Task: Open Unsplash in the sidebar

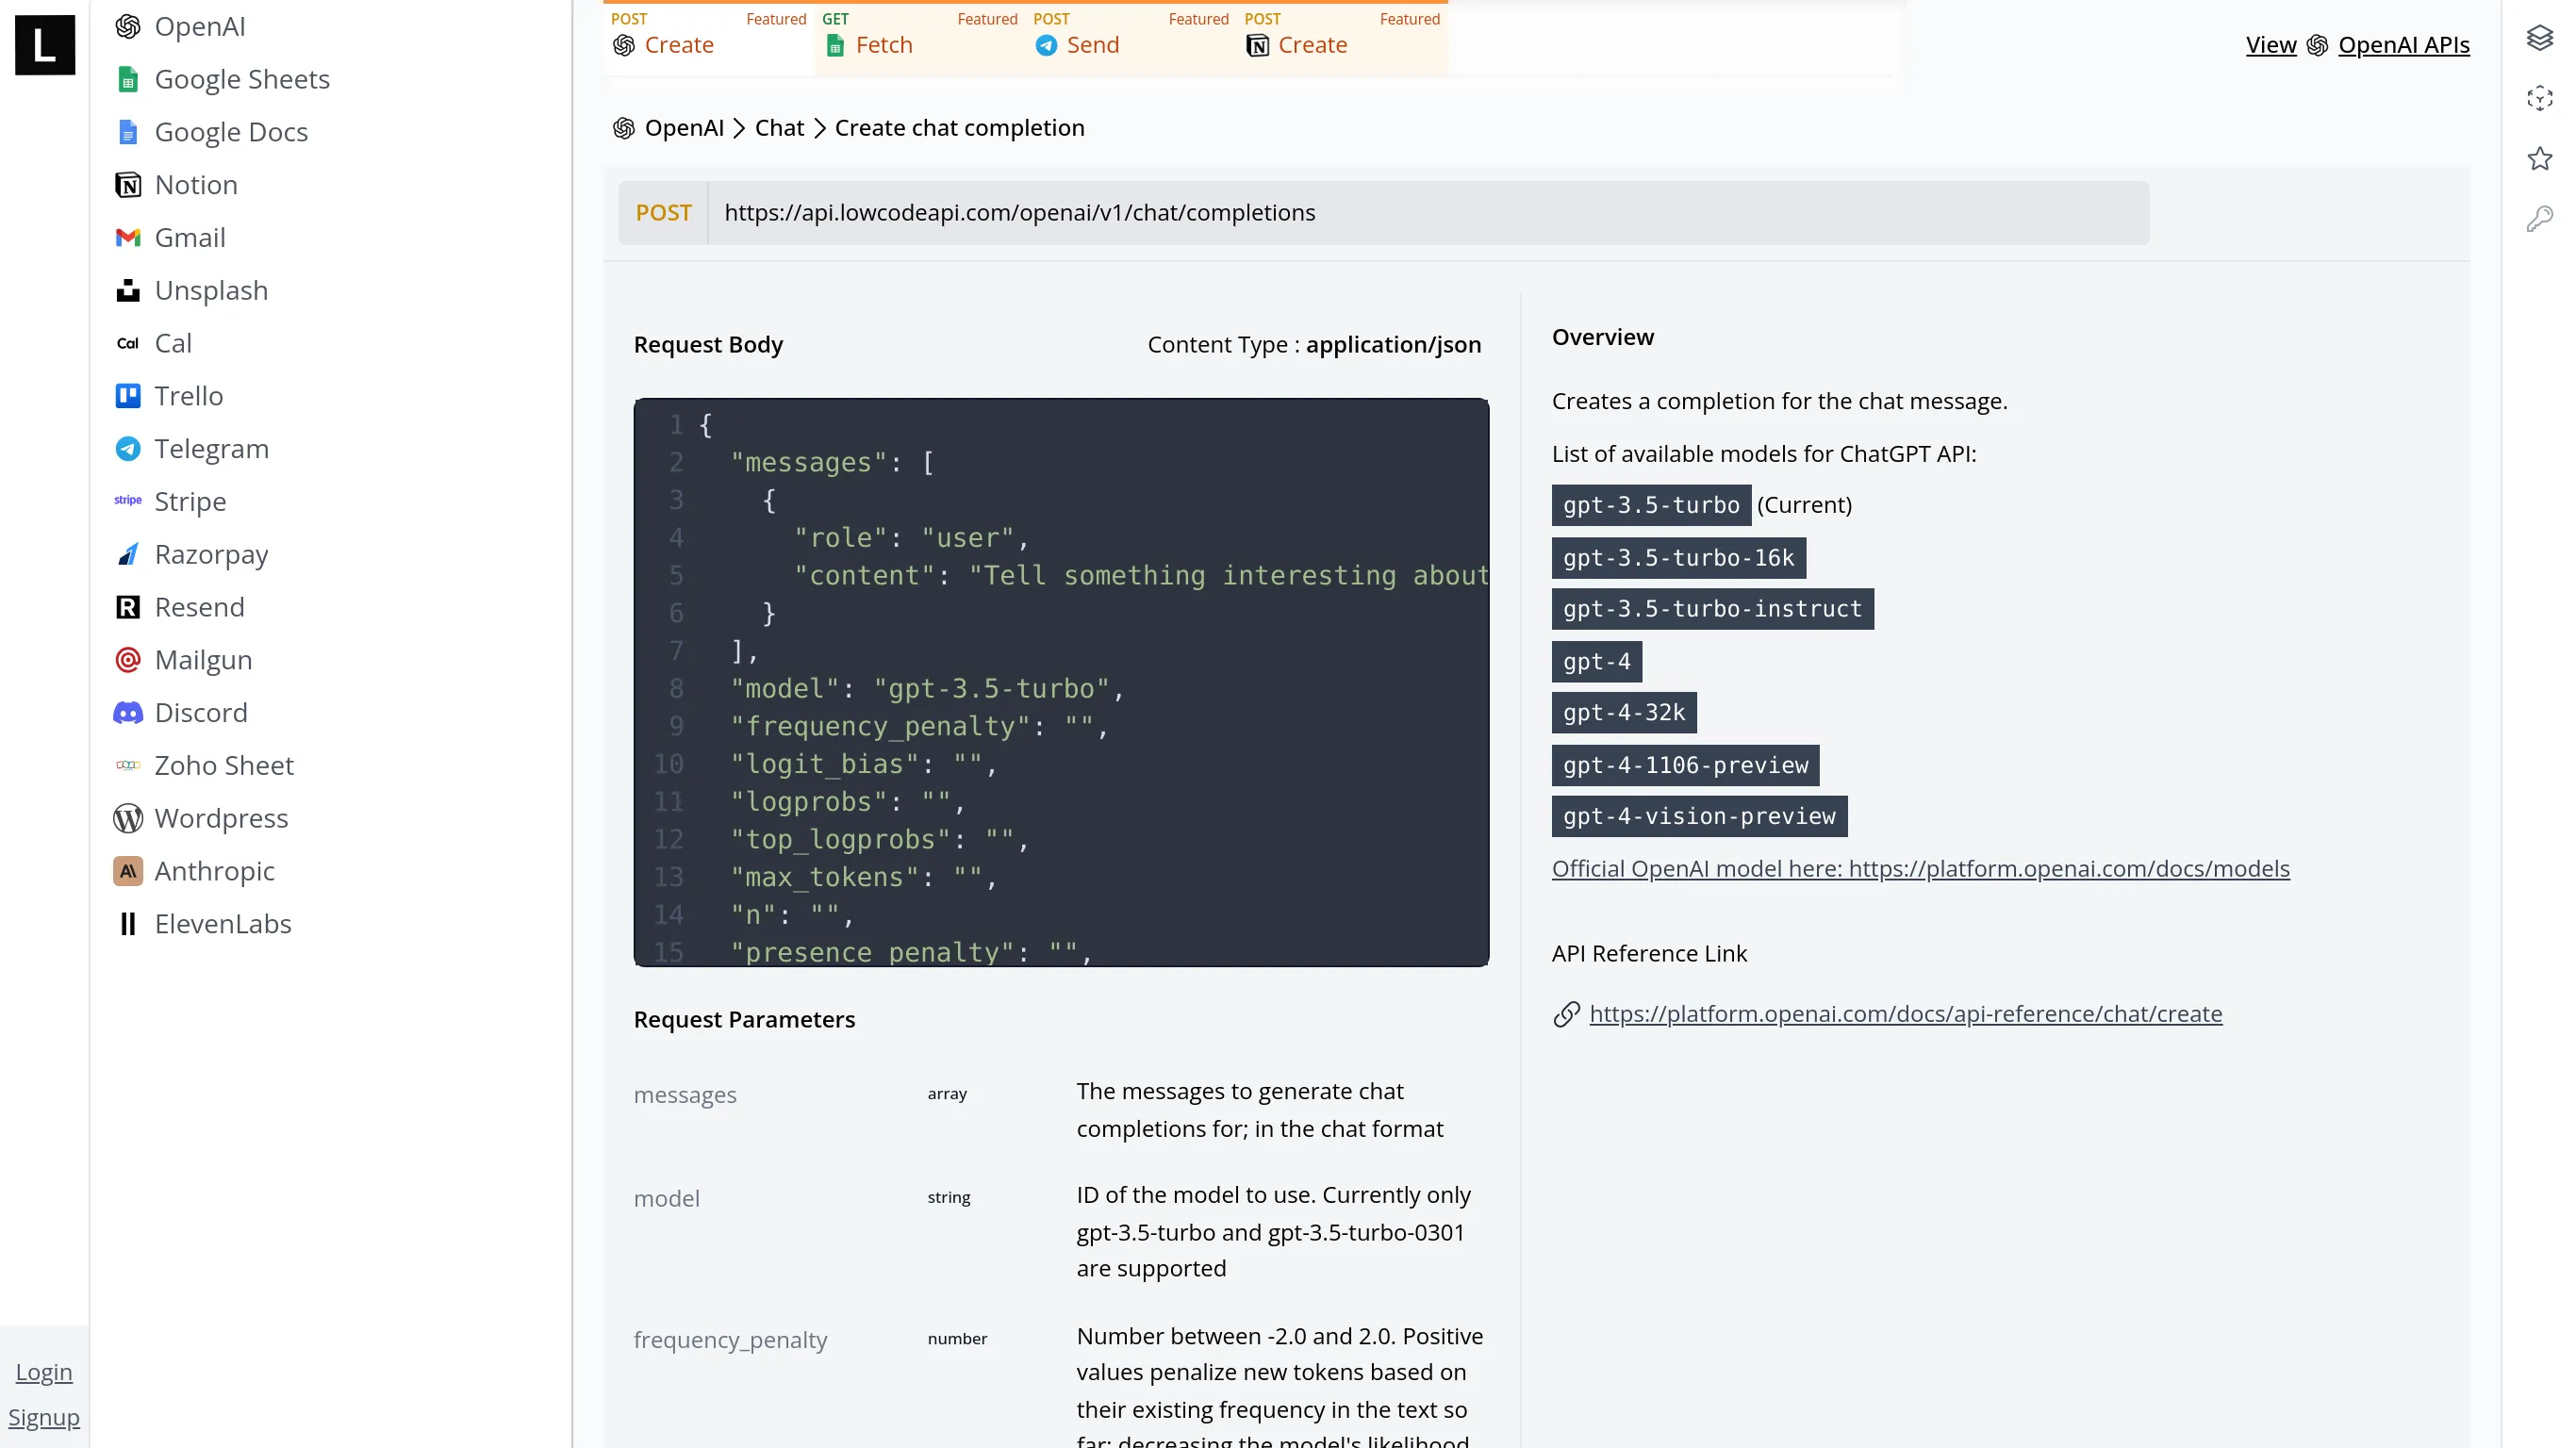Action: coord(191,290)
